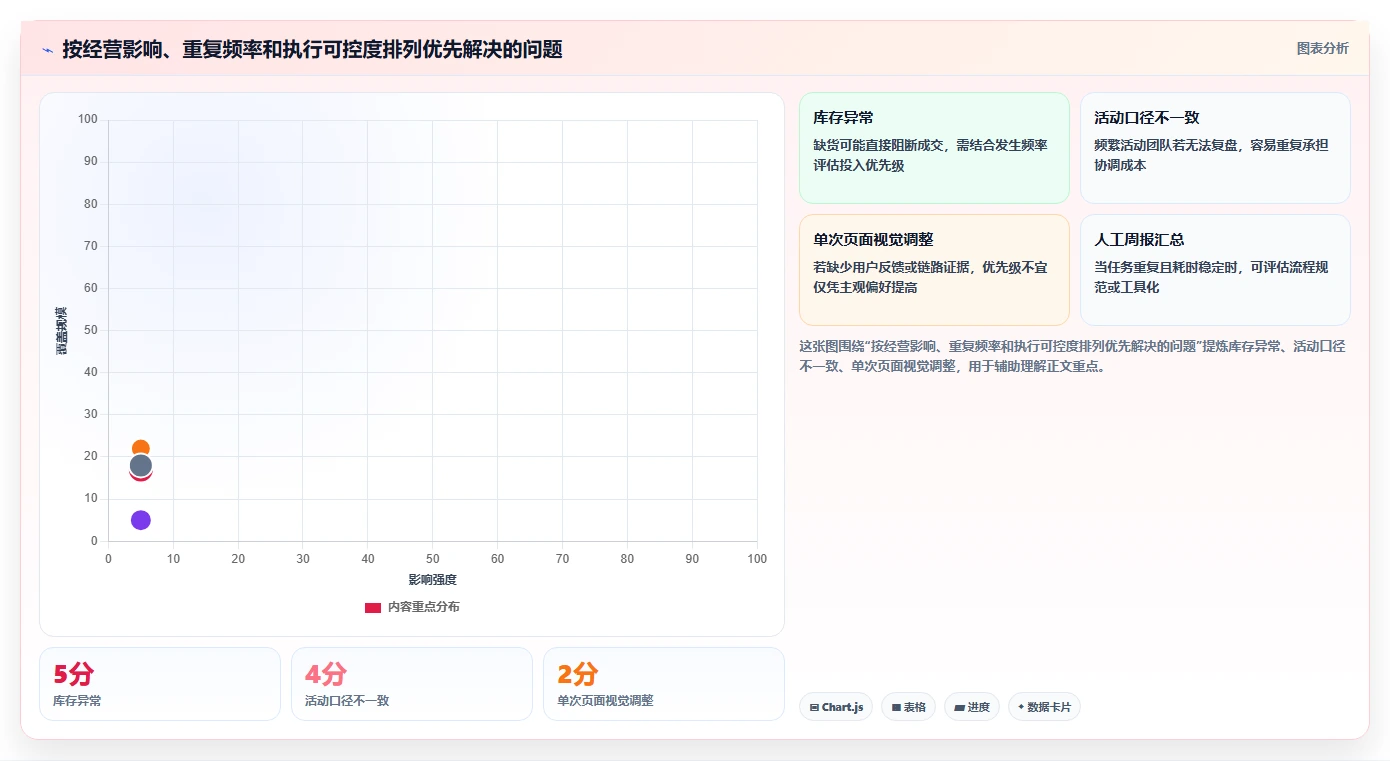Select the Chart.js tag chip
The height and width of the screenshot is (761, 1390).
click(836, 707)
